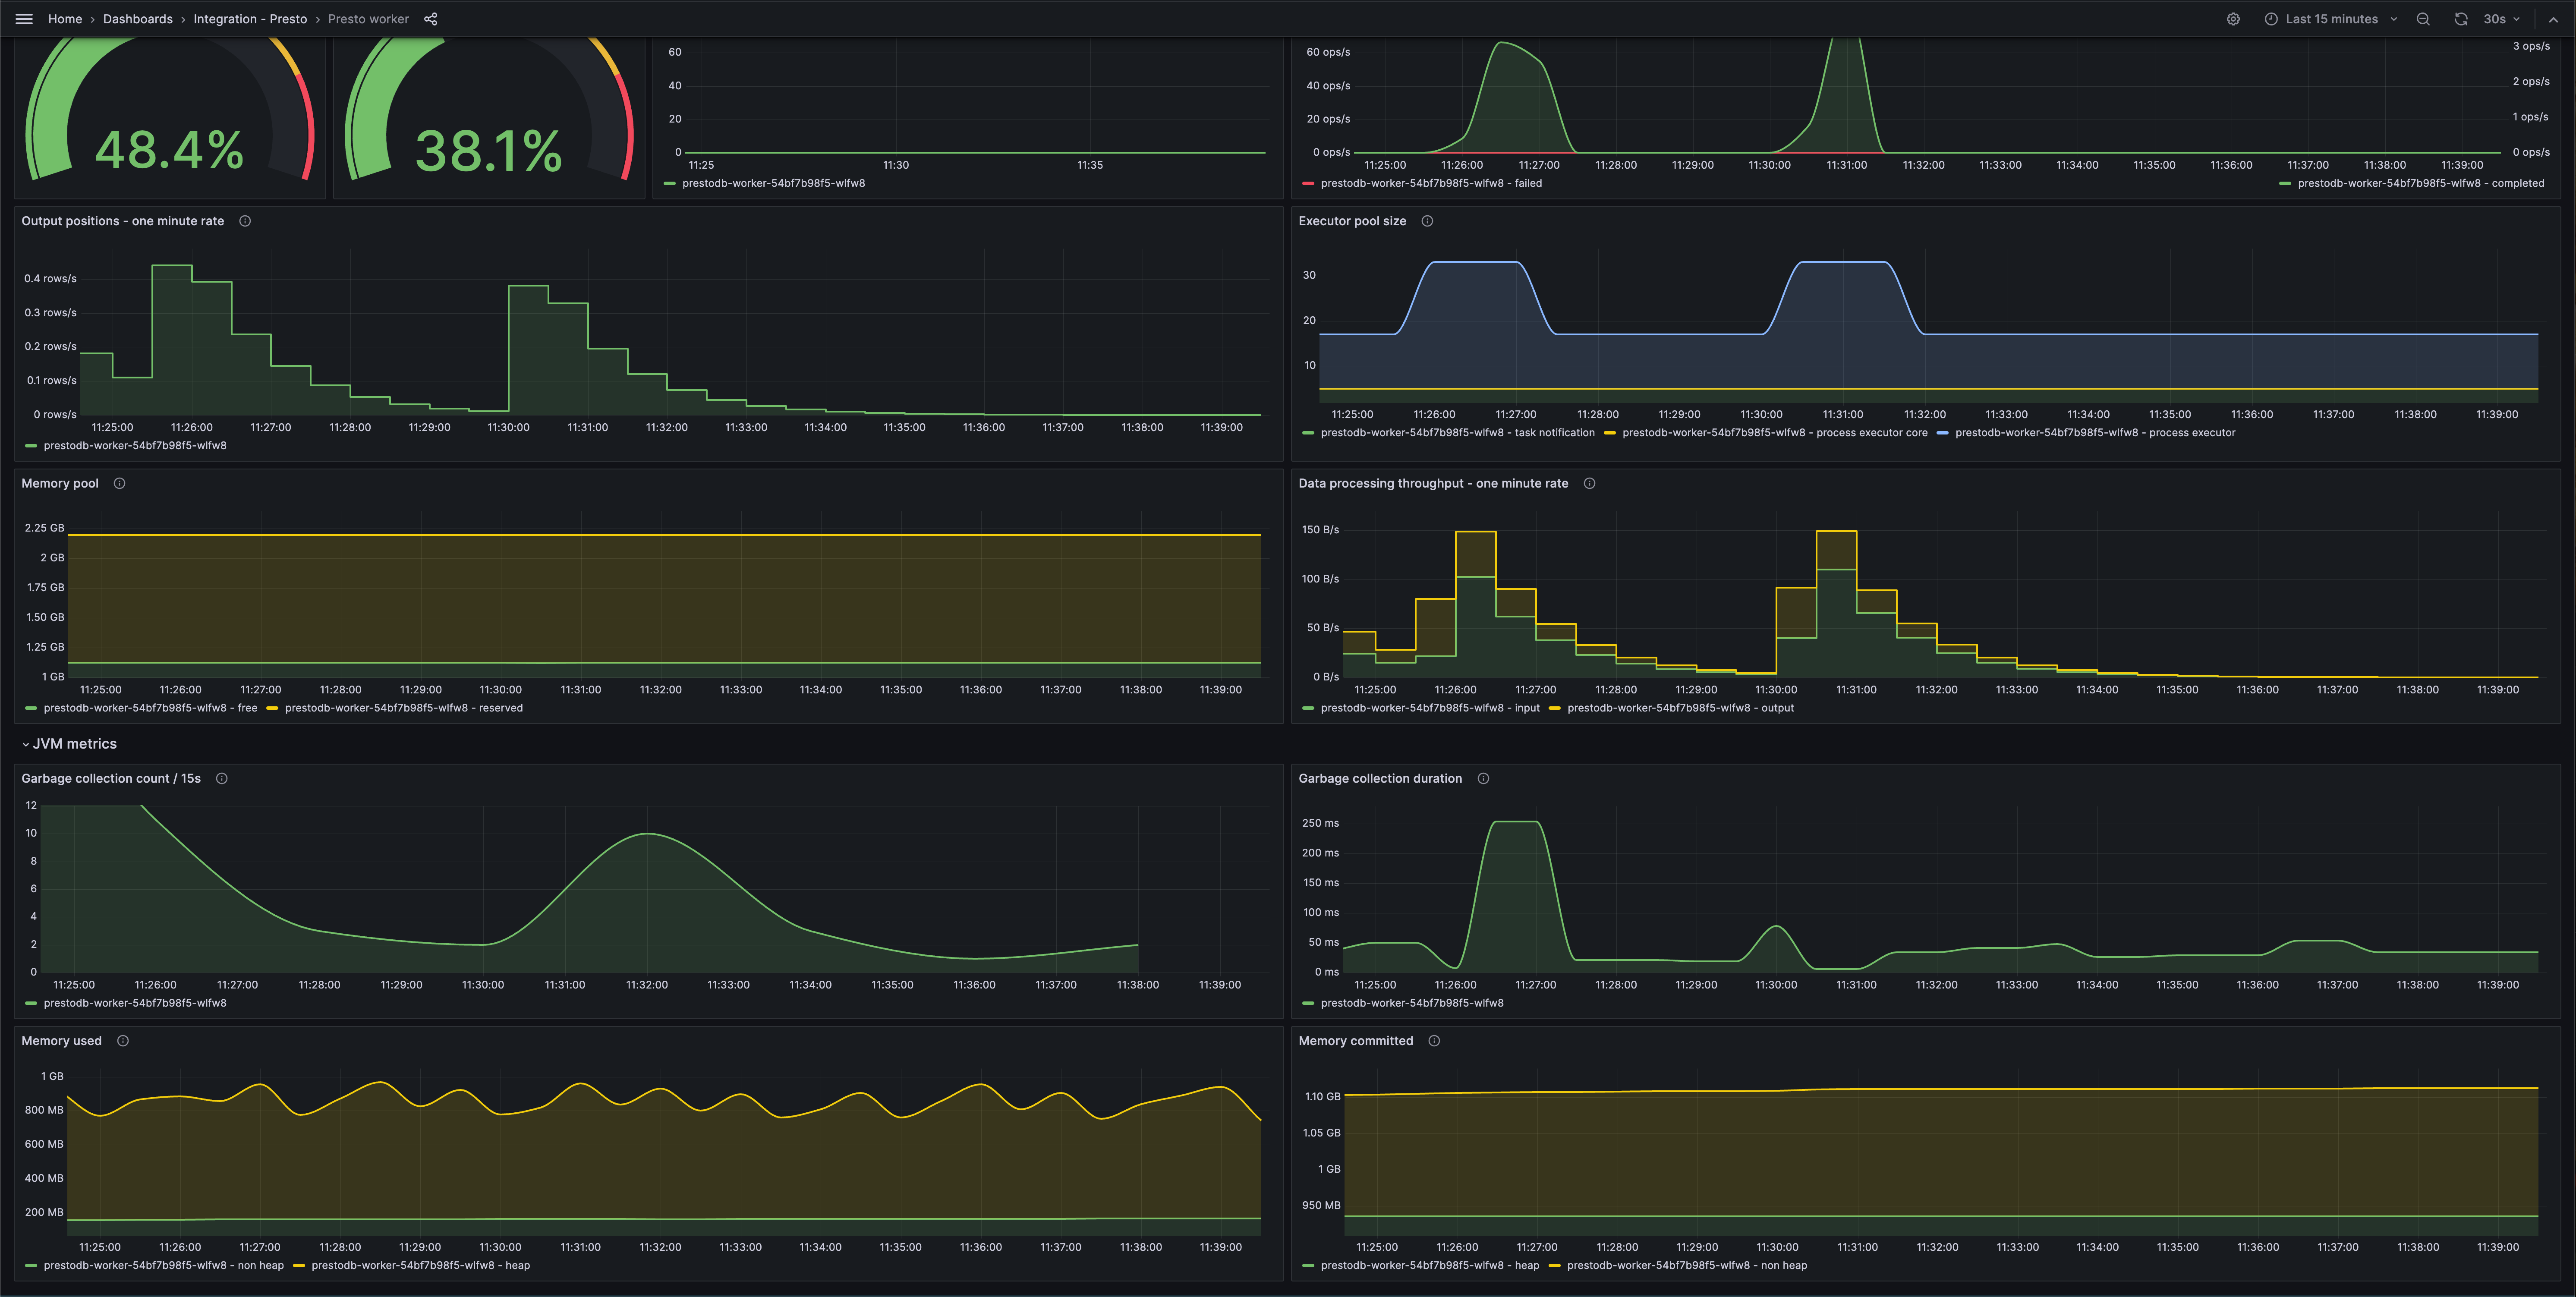Click Presto worker tab label
The width and height of the screenshot is (2576, 1297).
367,18
